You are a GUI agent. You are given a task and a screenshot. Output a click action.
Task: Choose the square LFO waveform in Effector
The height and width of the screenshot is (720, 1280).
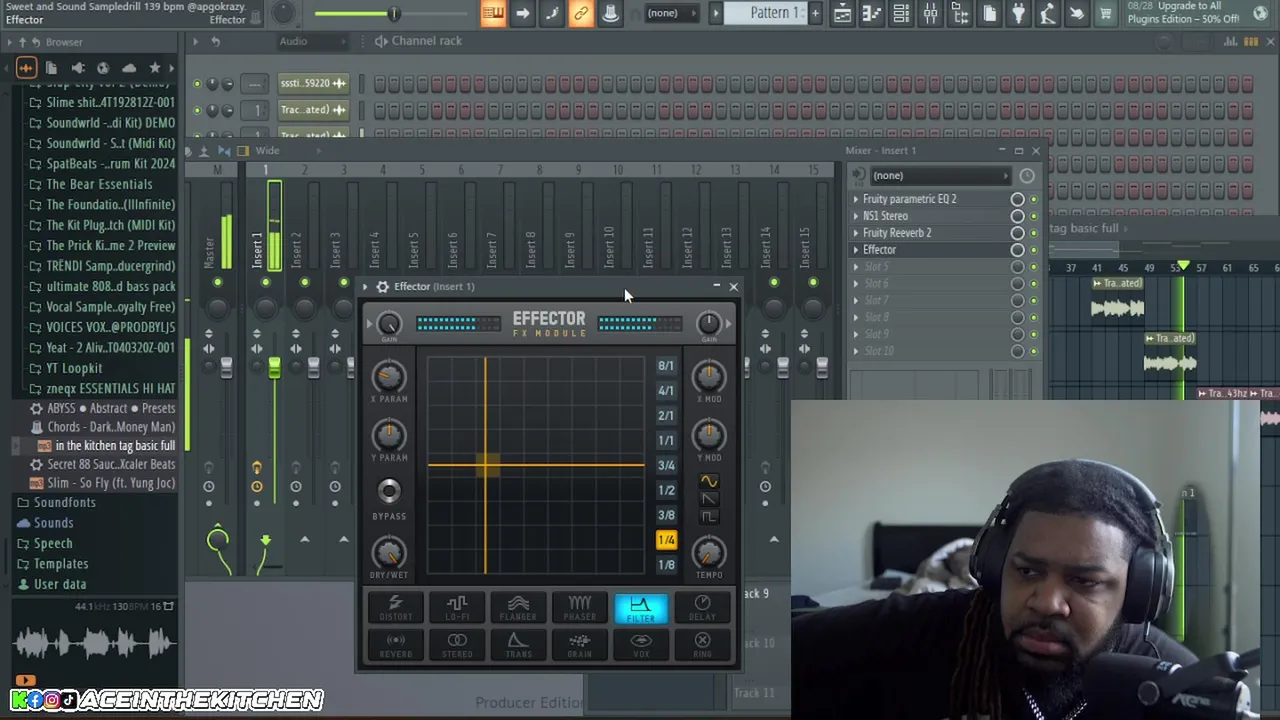pos(708,517)
